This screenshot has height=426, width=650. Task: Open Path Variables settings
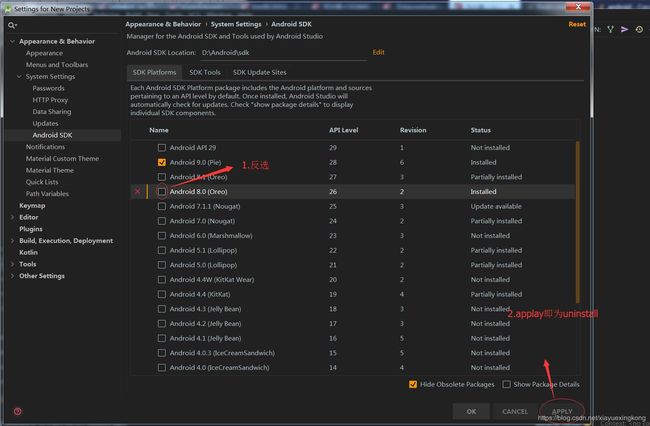(47, 194)
